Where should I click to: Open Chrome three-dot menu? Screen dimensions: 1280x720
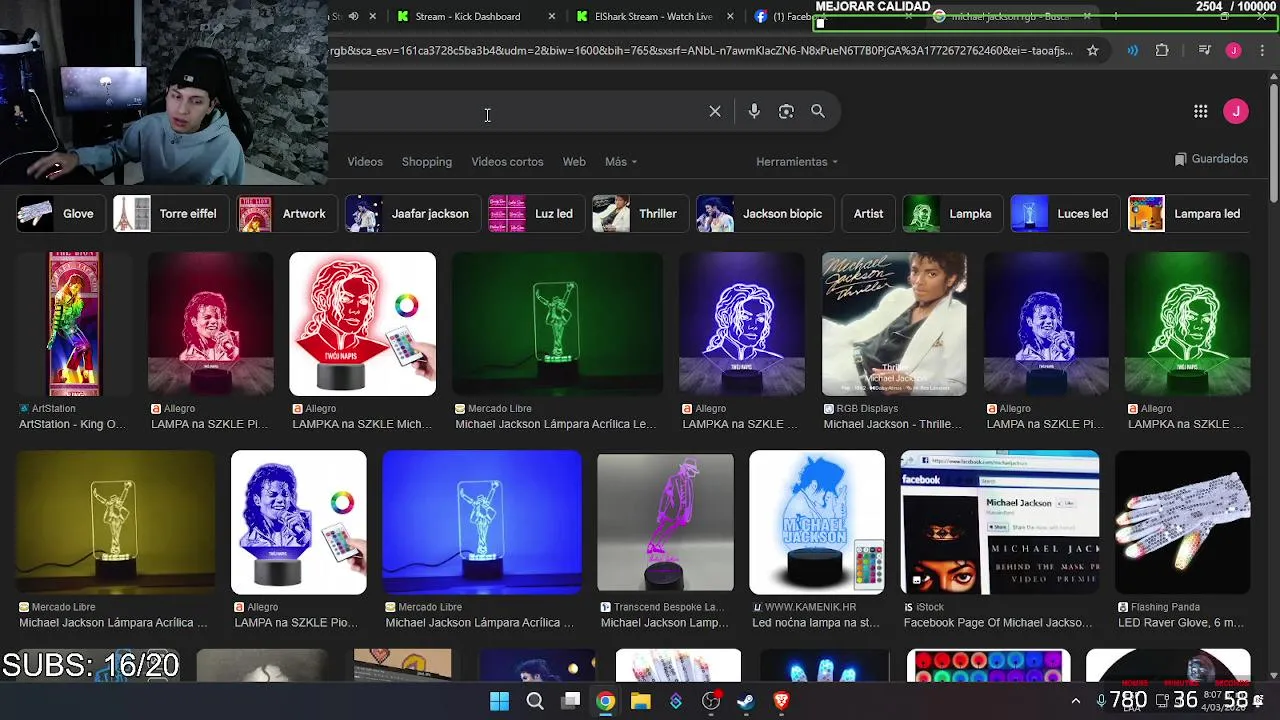click(x=1263, y=50)
